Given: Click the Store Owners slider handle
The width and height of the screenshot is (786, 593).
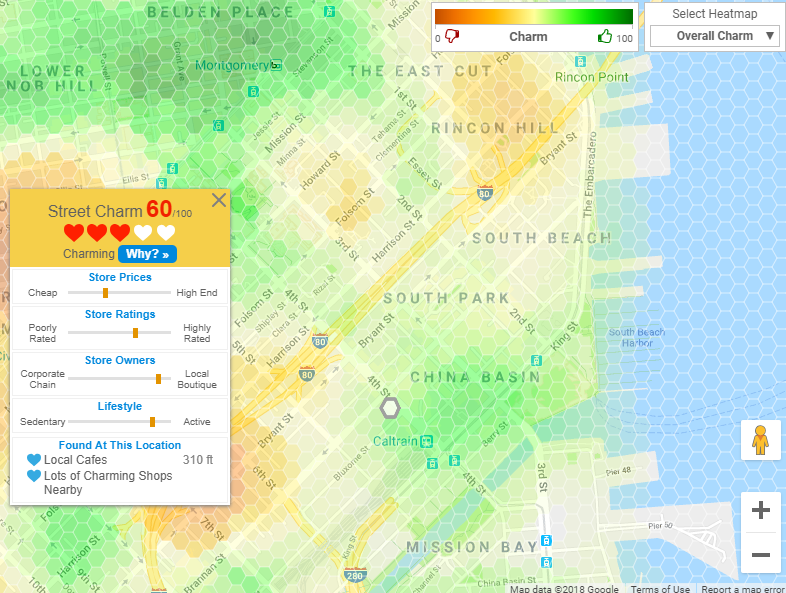Looking at the screenshot, I should pos(158,379).
